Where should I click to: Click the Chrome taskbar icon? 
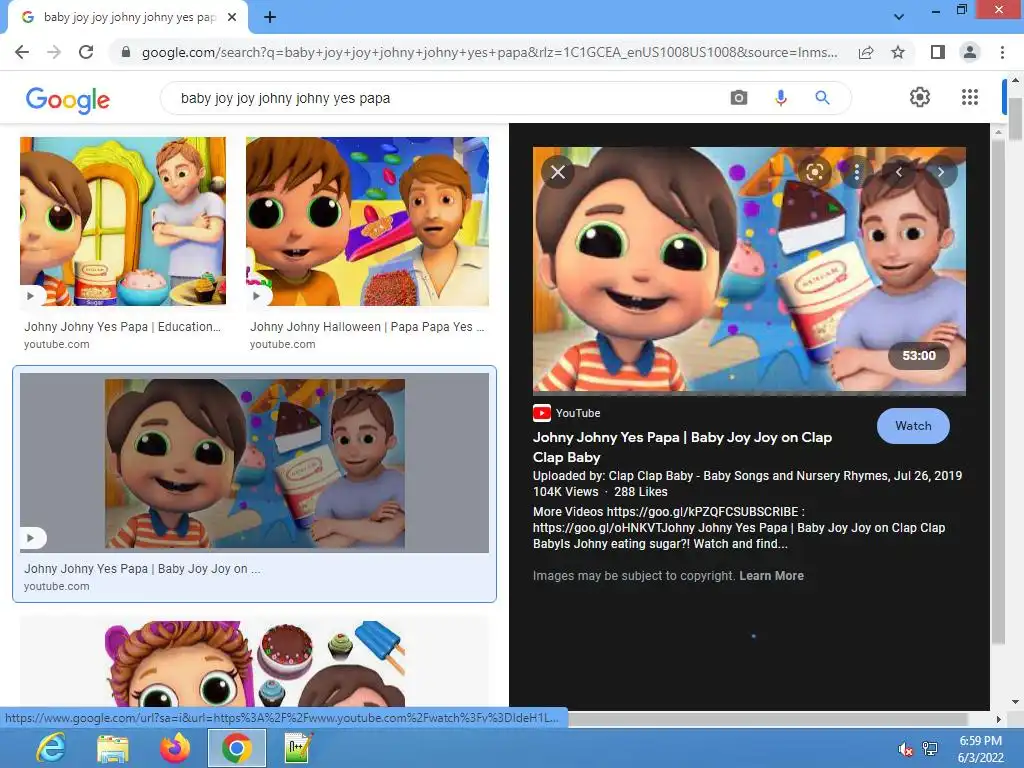point(236,748)
